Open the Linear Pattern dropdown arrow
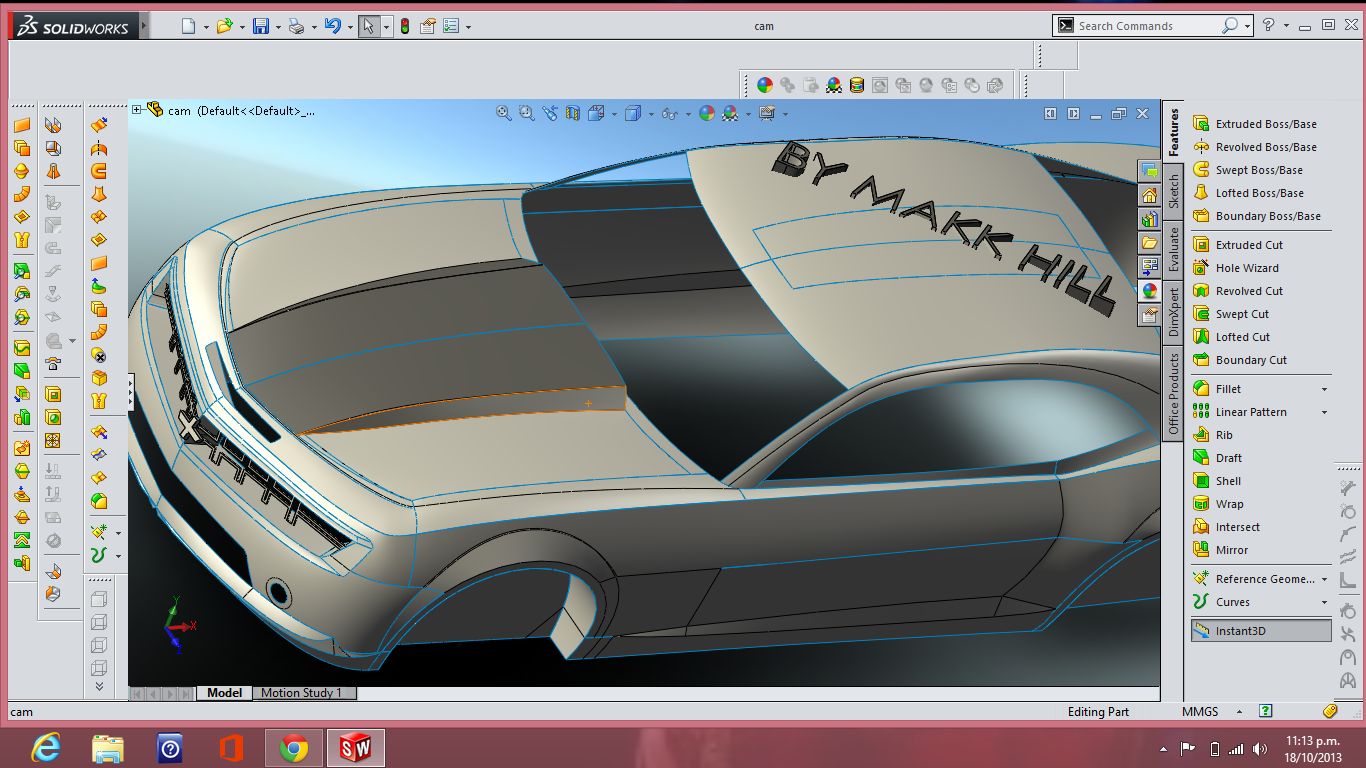 click(1324, 412)
